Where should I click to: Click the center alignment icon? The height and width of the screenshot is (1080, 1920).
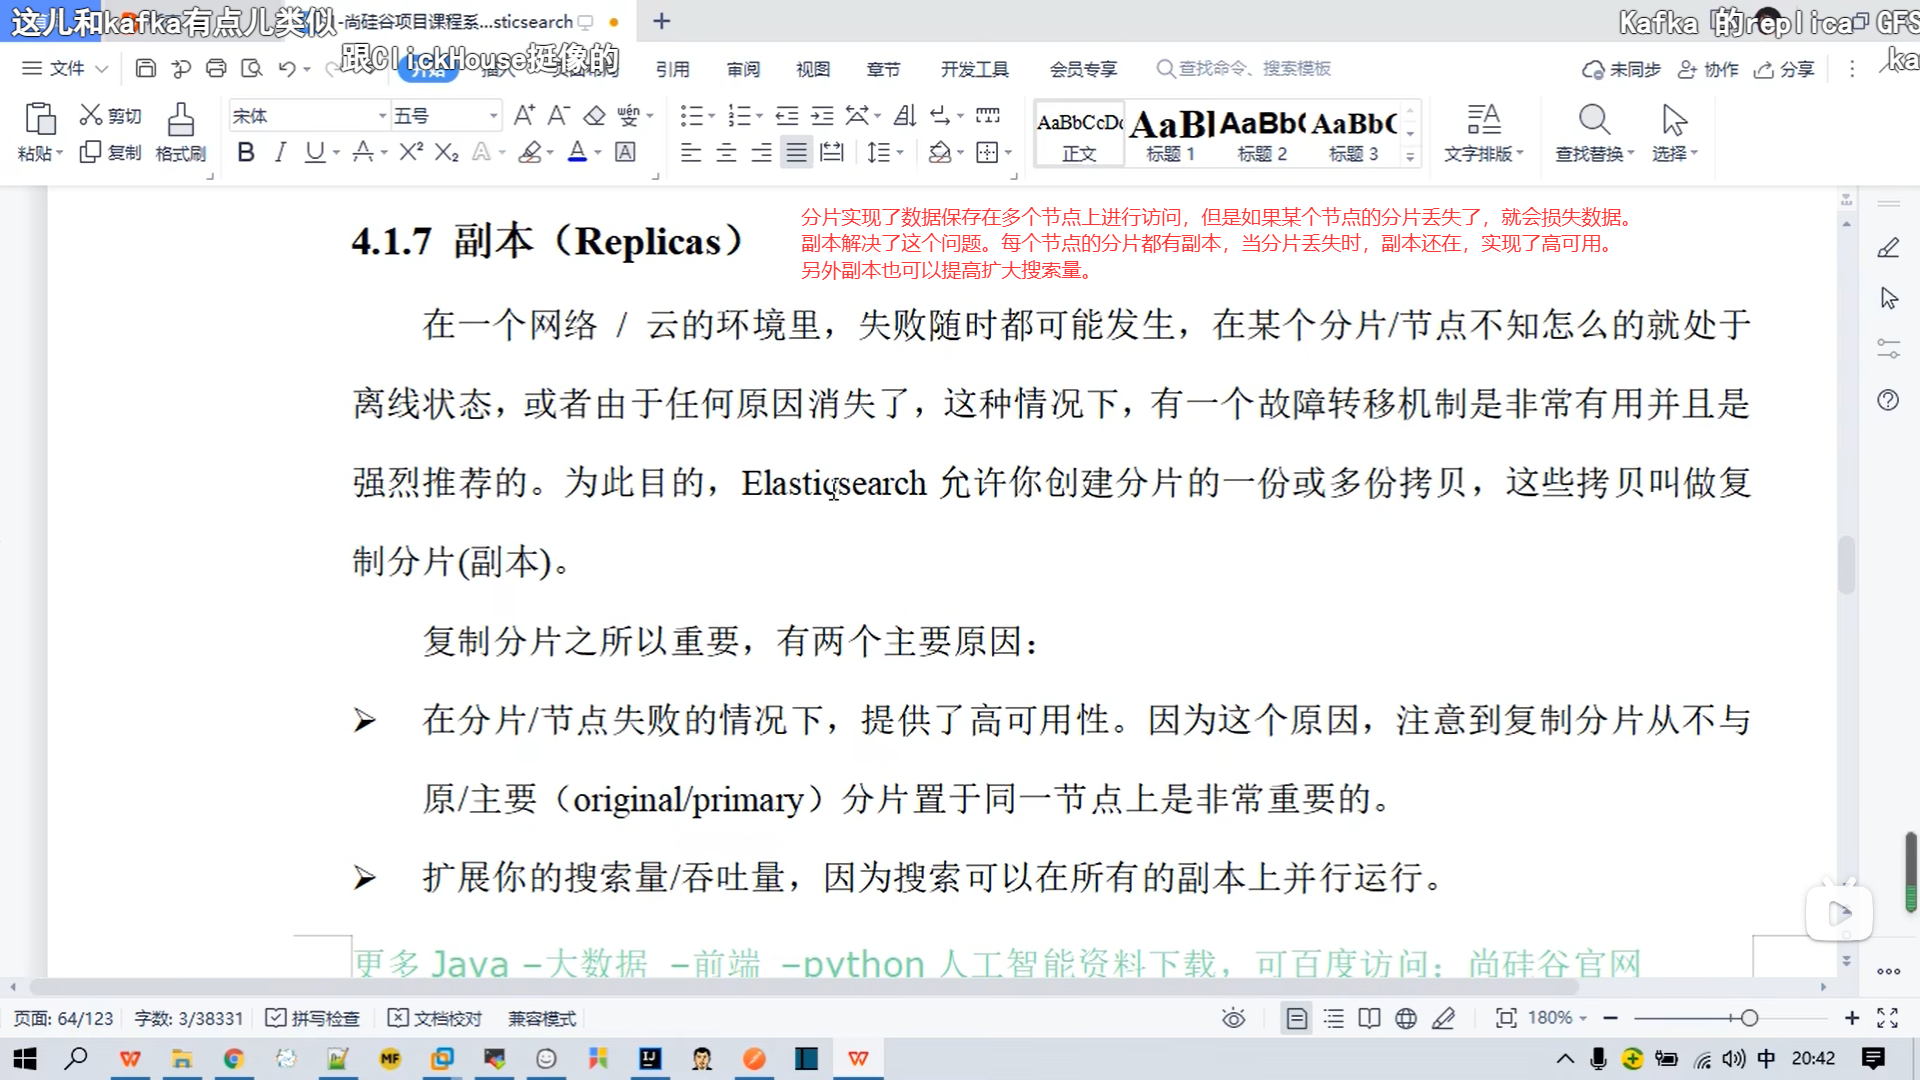(726, 152)
